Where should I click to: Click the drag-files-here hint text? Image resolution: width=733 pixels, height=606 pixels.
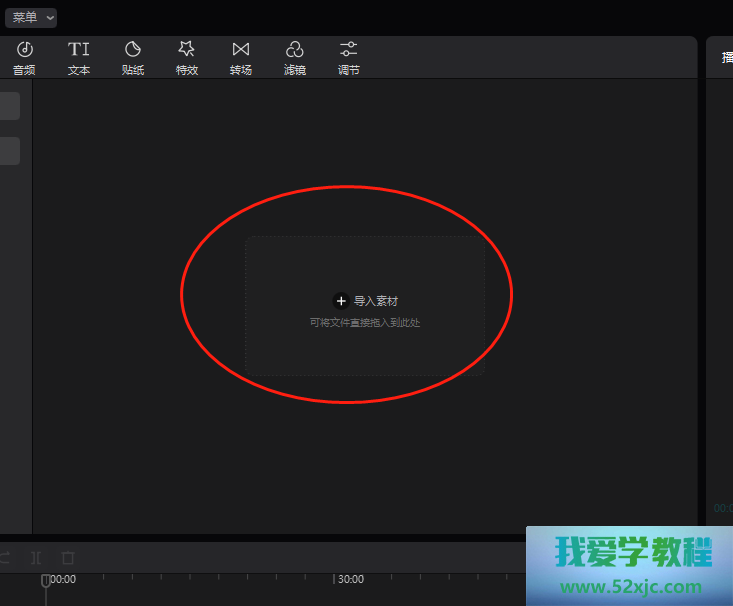pyautogui.click(x=365, y=323)
